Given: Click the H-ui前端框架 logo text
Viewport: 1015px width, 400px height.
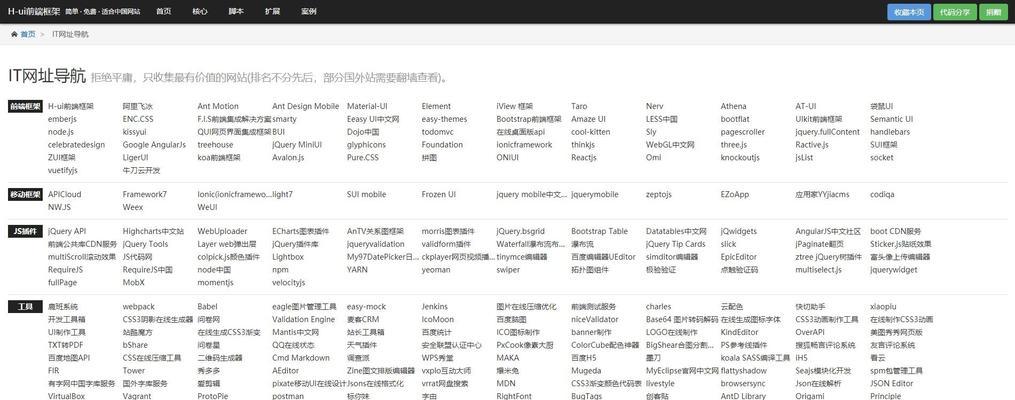Looking at the screenshot, I should click(34, 12).
